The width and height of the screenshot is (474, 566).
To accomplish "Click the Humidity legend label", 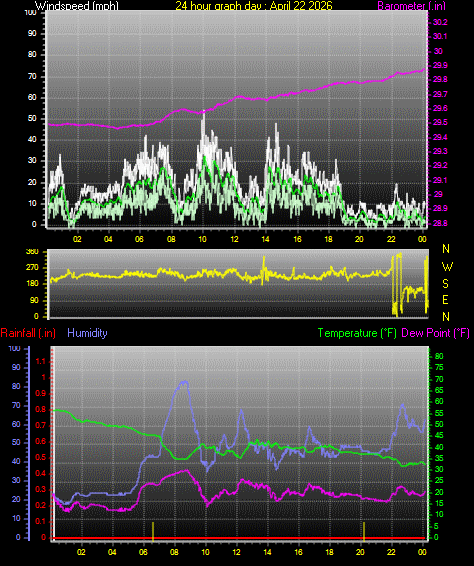I will 87,333.
